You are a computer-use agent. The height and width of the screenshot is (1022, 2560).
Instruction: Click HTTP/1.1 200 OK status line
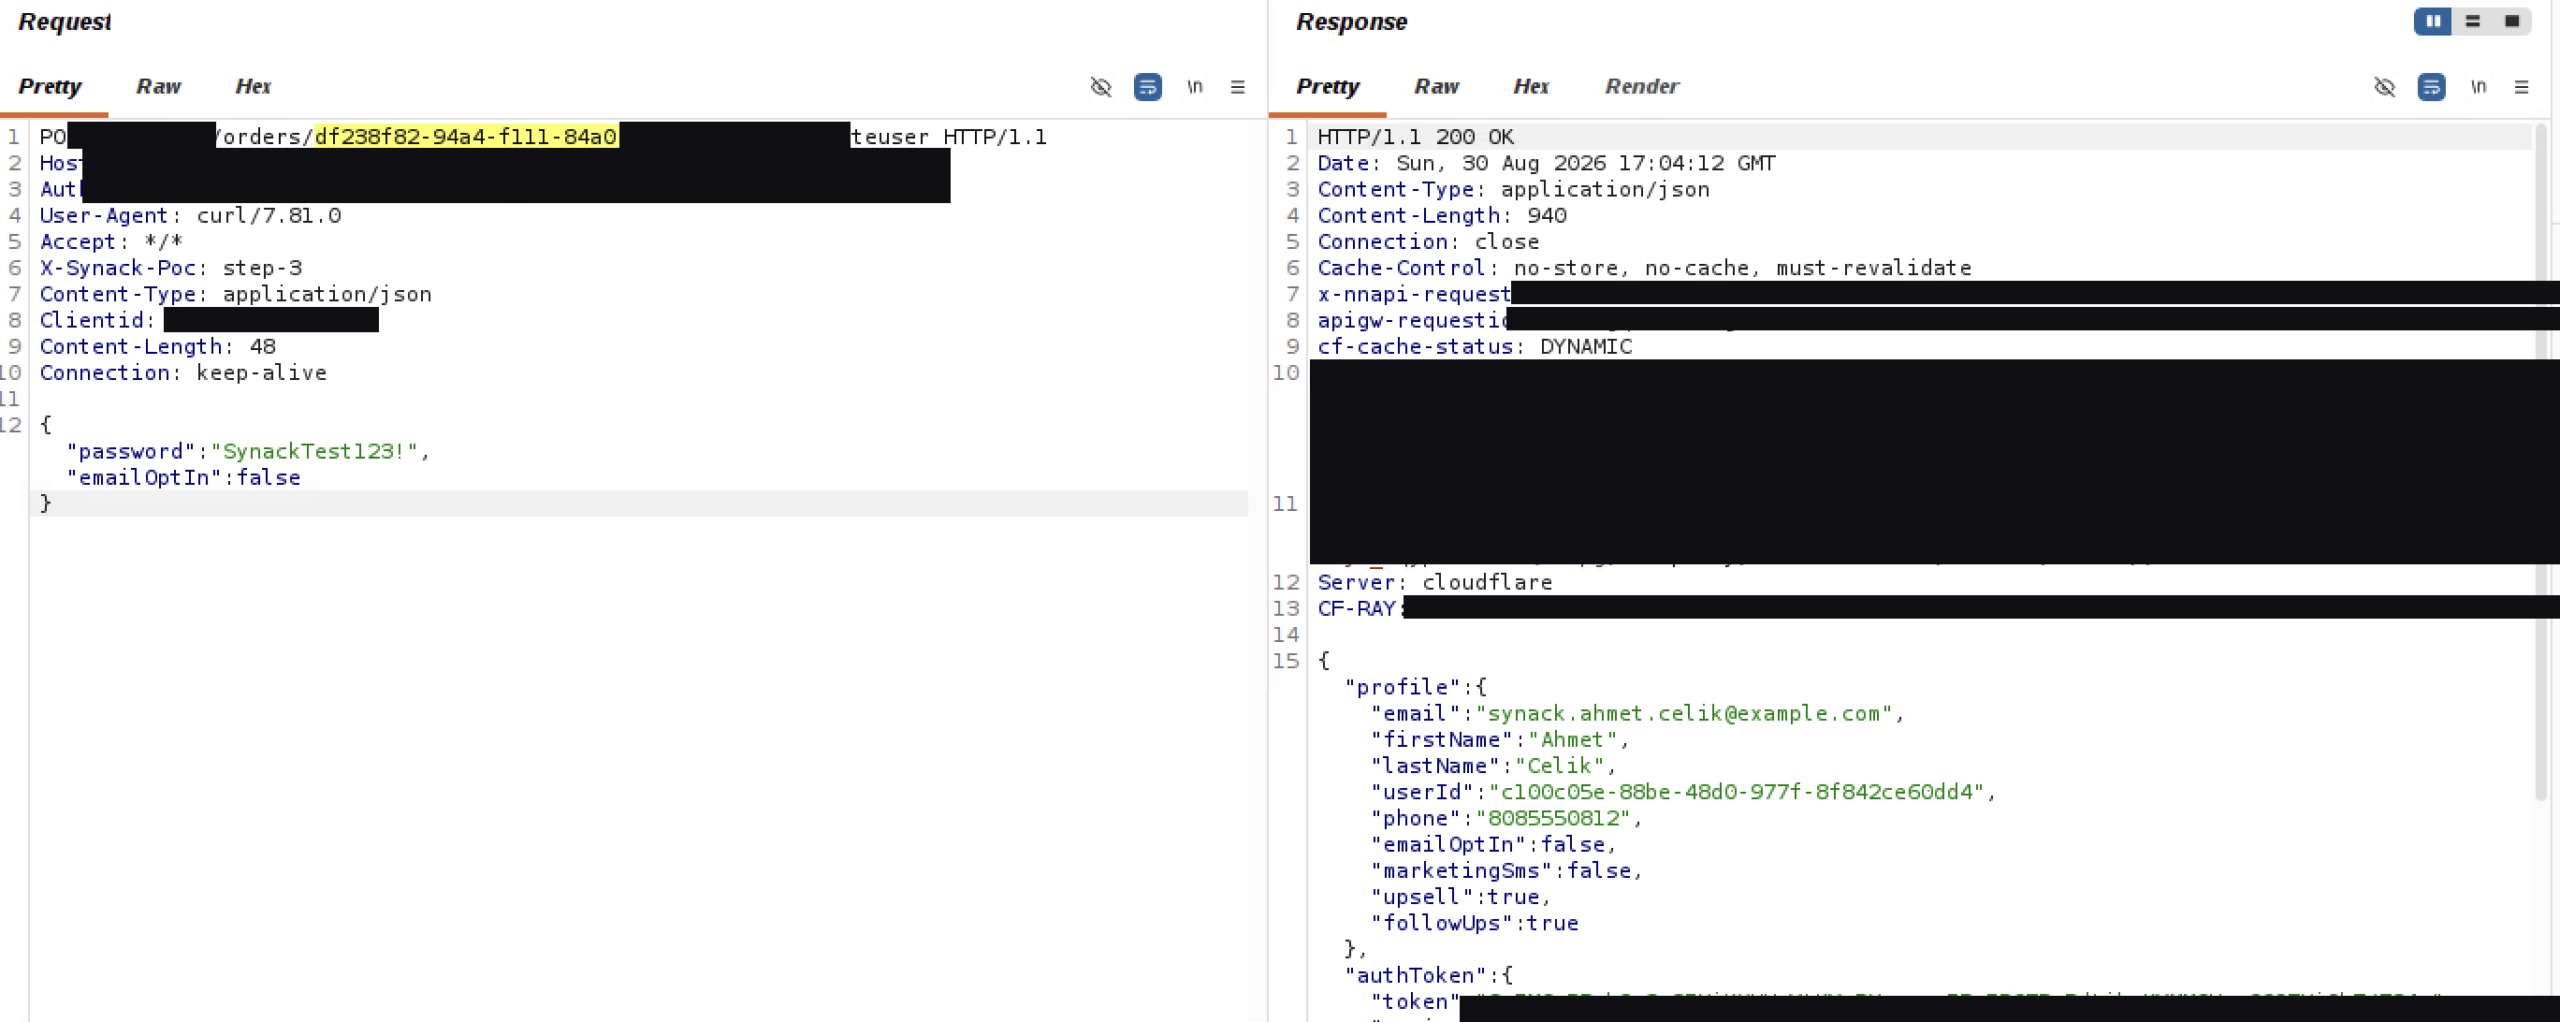pos(1415,136)
